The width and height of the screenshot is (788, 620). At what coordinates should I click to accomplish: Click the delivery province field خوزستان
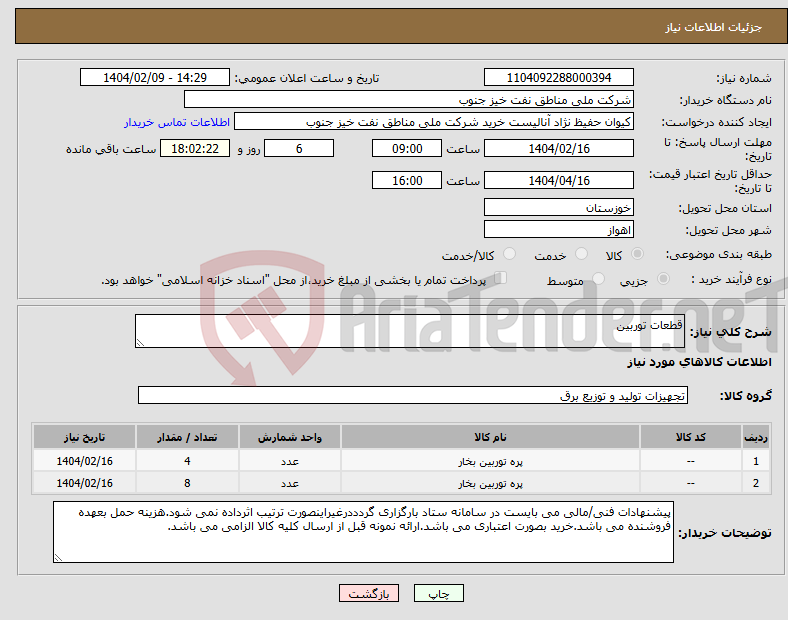coord(558,207)
